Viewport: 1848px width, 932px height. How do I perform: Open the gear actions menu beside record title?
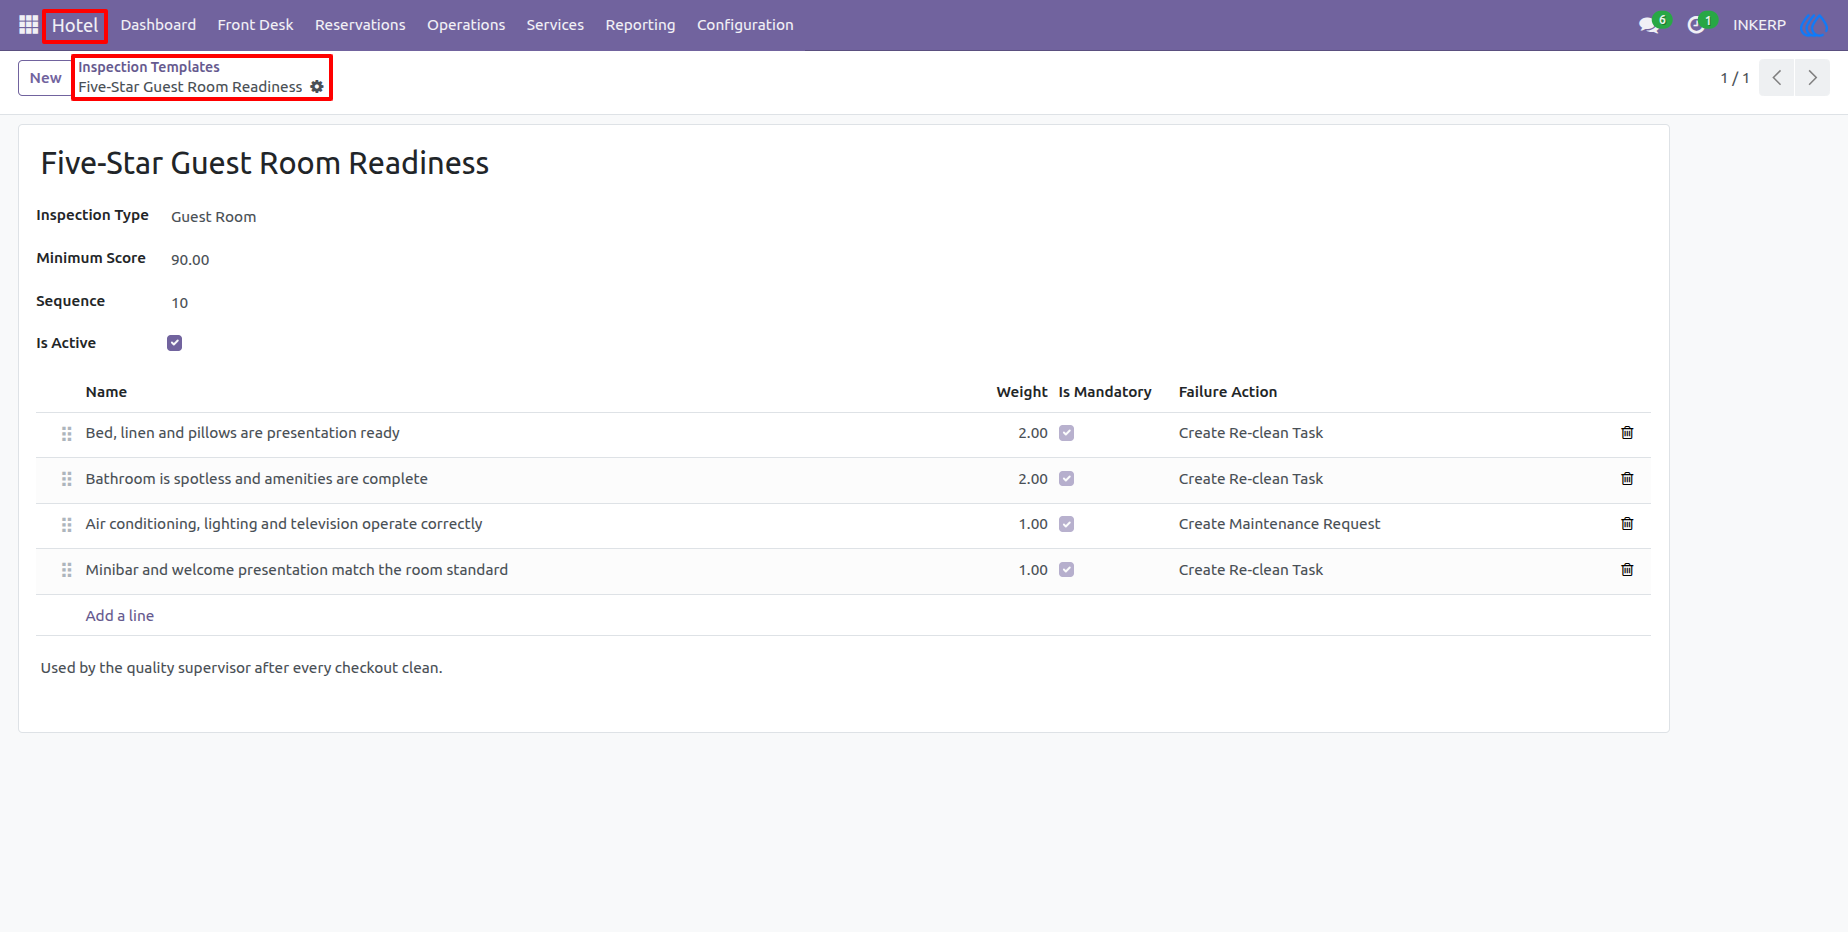(x=317, y=87)
